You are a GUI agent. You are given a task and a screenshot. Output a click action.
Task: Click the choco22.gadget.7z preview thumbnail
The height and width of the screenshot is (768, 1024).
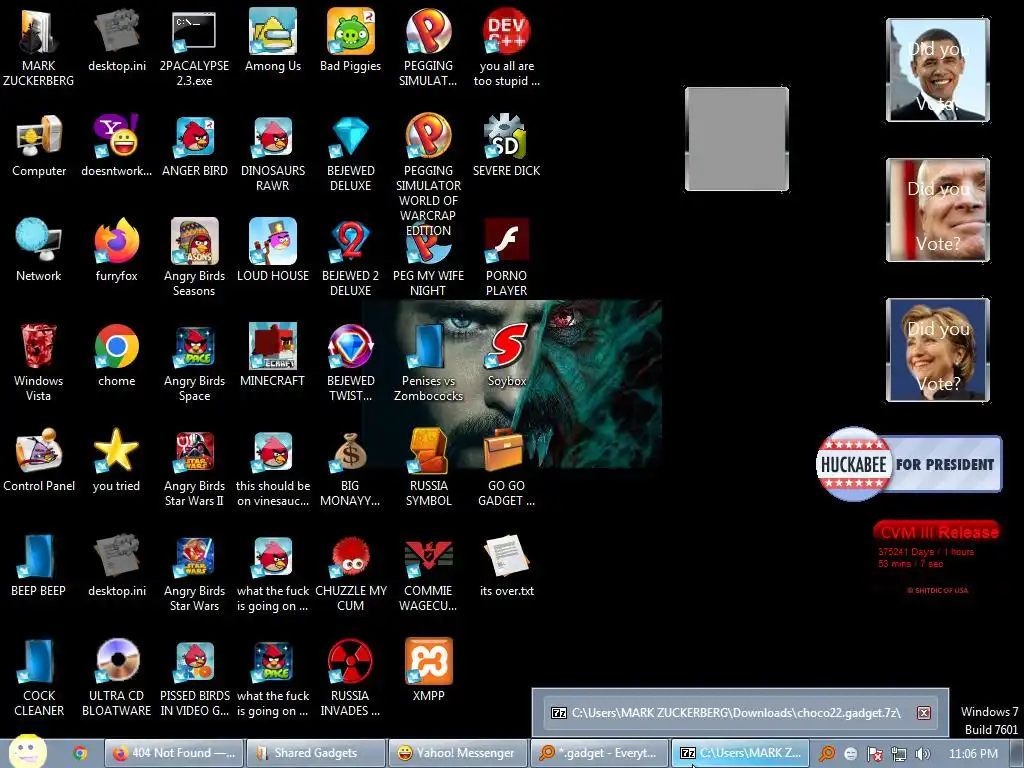[x=740, y=712]
